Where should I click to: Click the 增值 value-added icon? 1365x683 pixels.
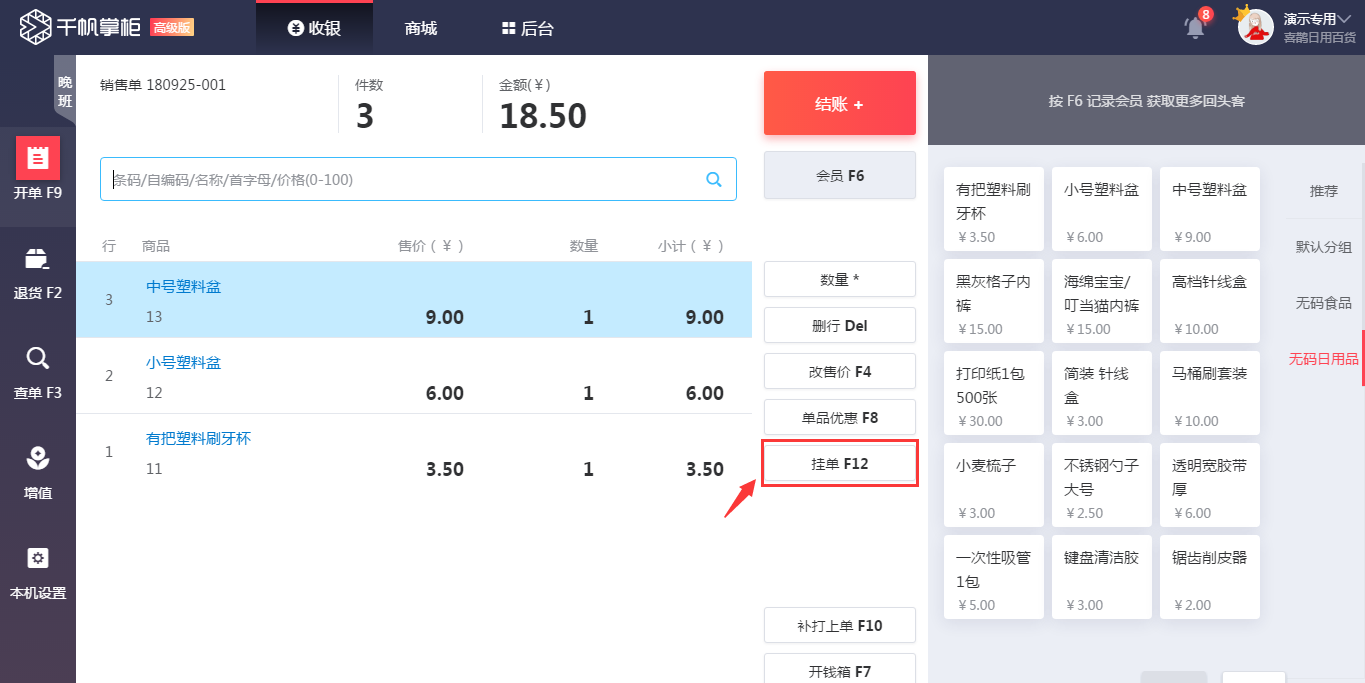point(38,459)
